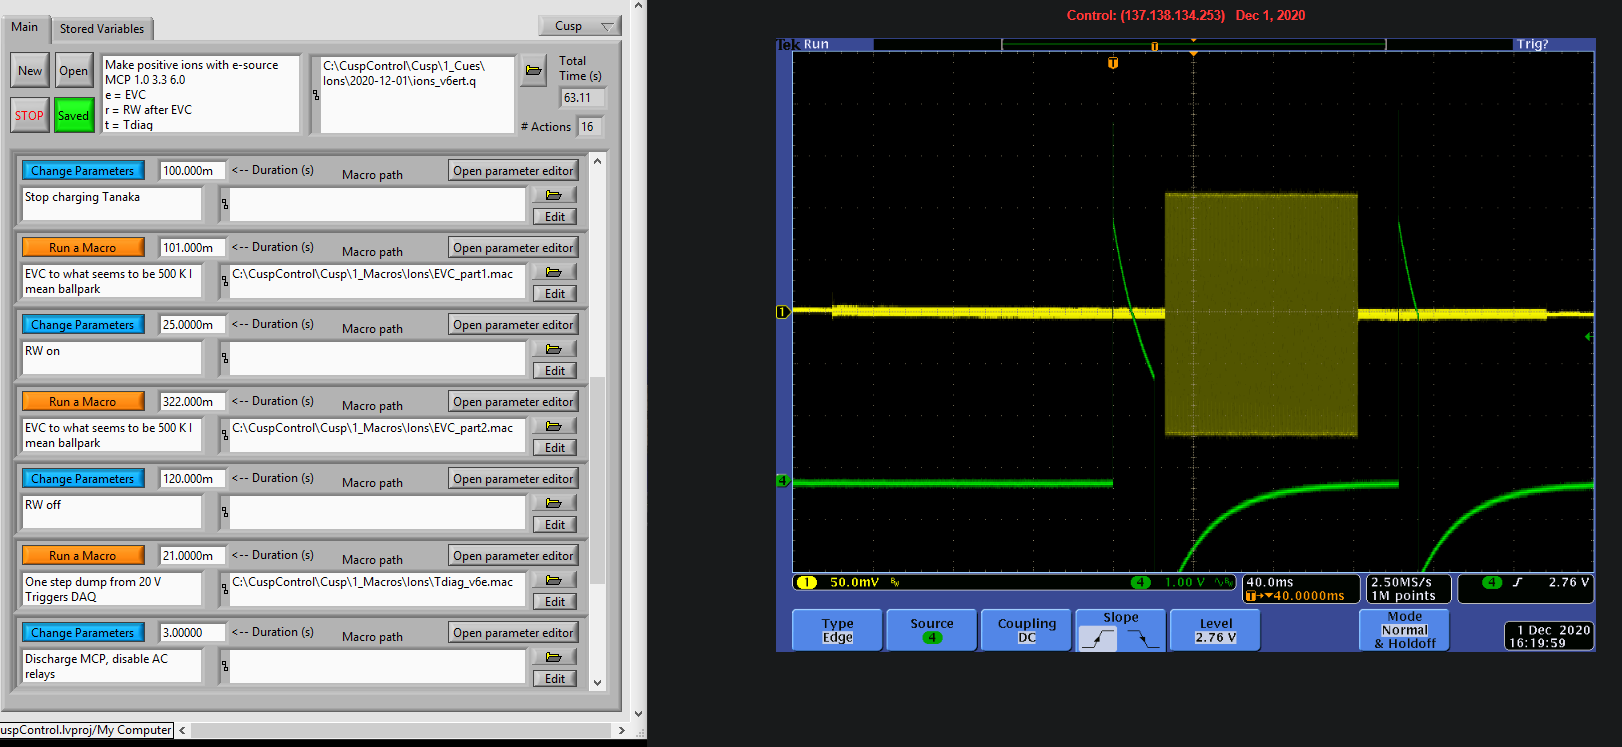Image resolution: width=1622 pixels, height=747 pixels.
Task: Click folder icon for EVC_part2.mac macro path
Action: coord(554,426)
